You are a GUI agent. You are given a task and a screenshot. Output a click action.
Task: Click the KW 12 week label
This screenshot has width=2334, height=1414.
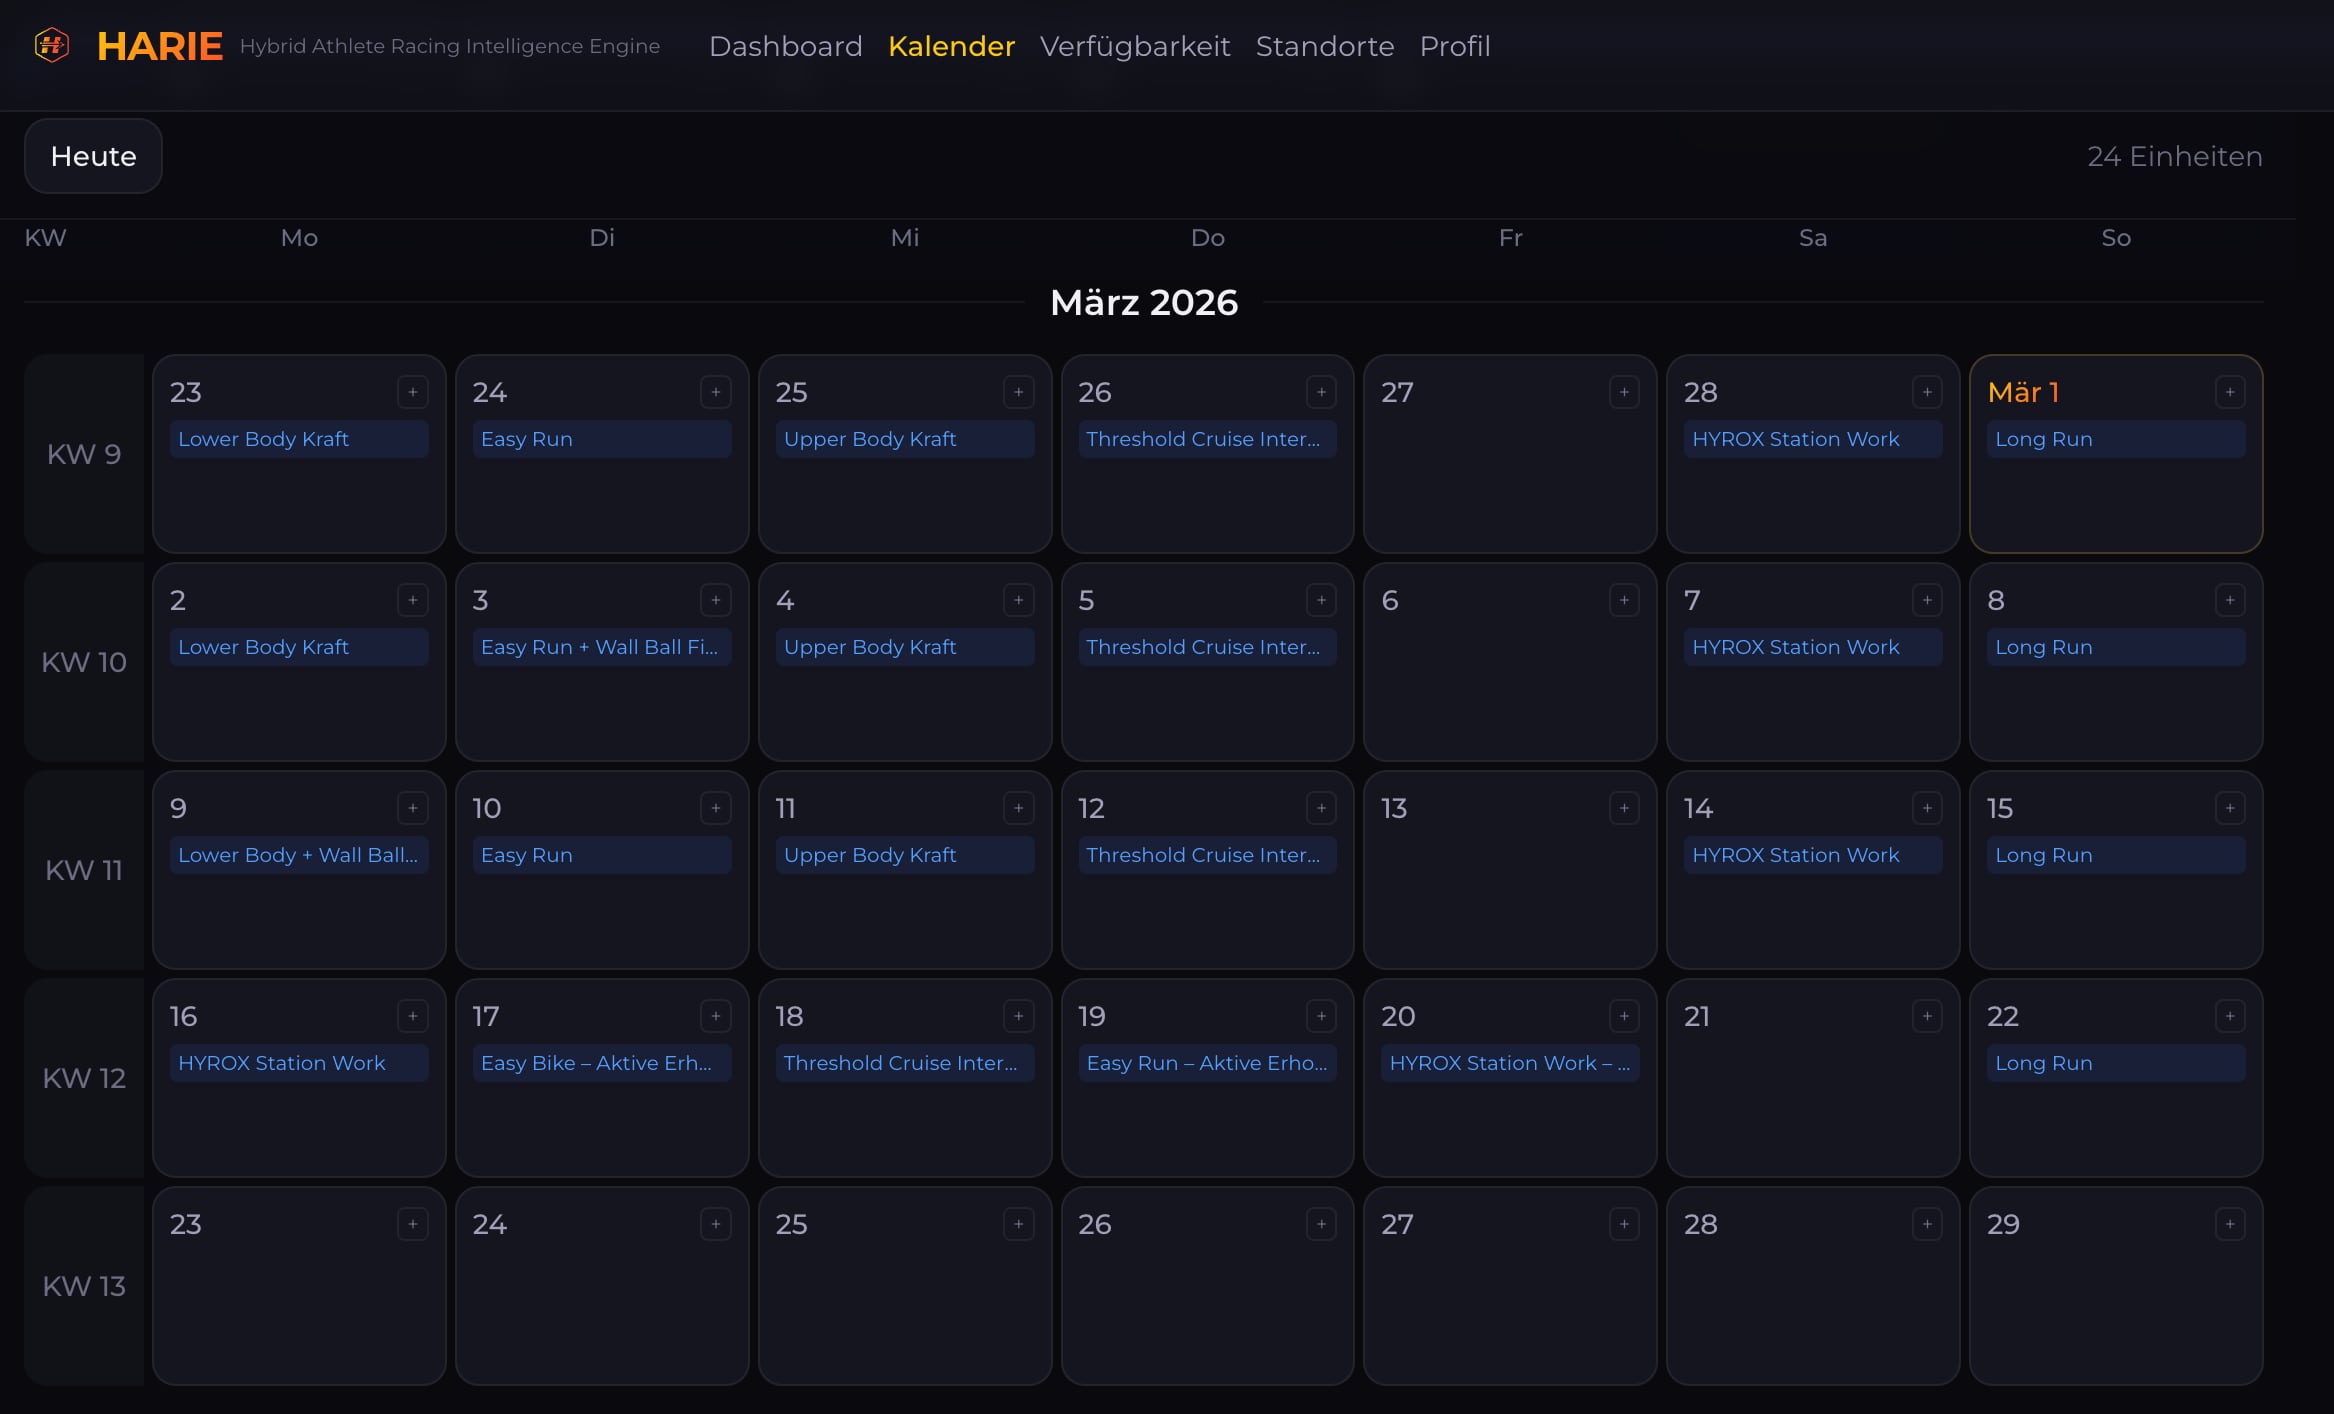tap(84, 1078)
